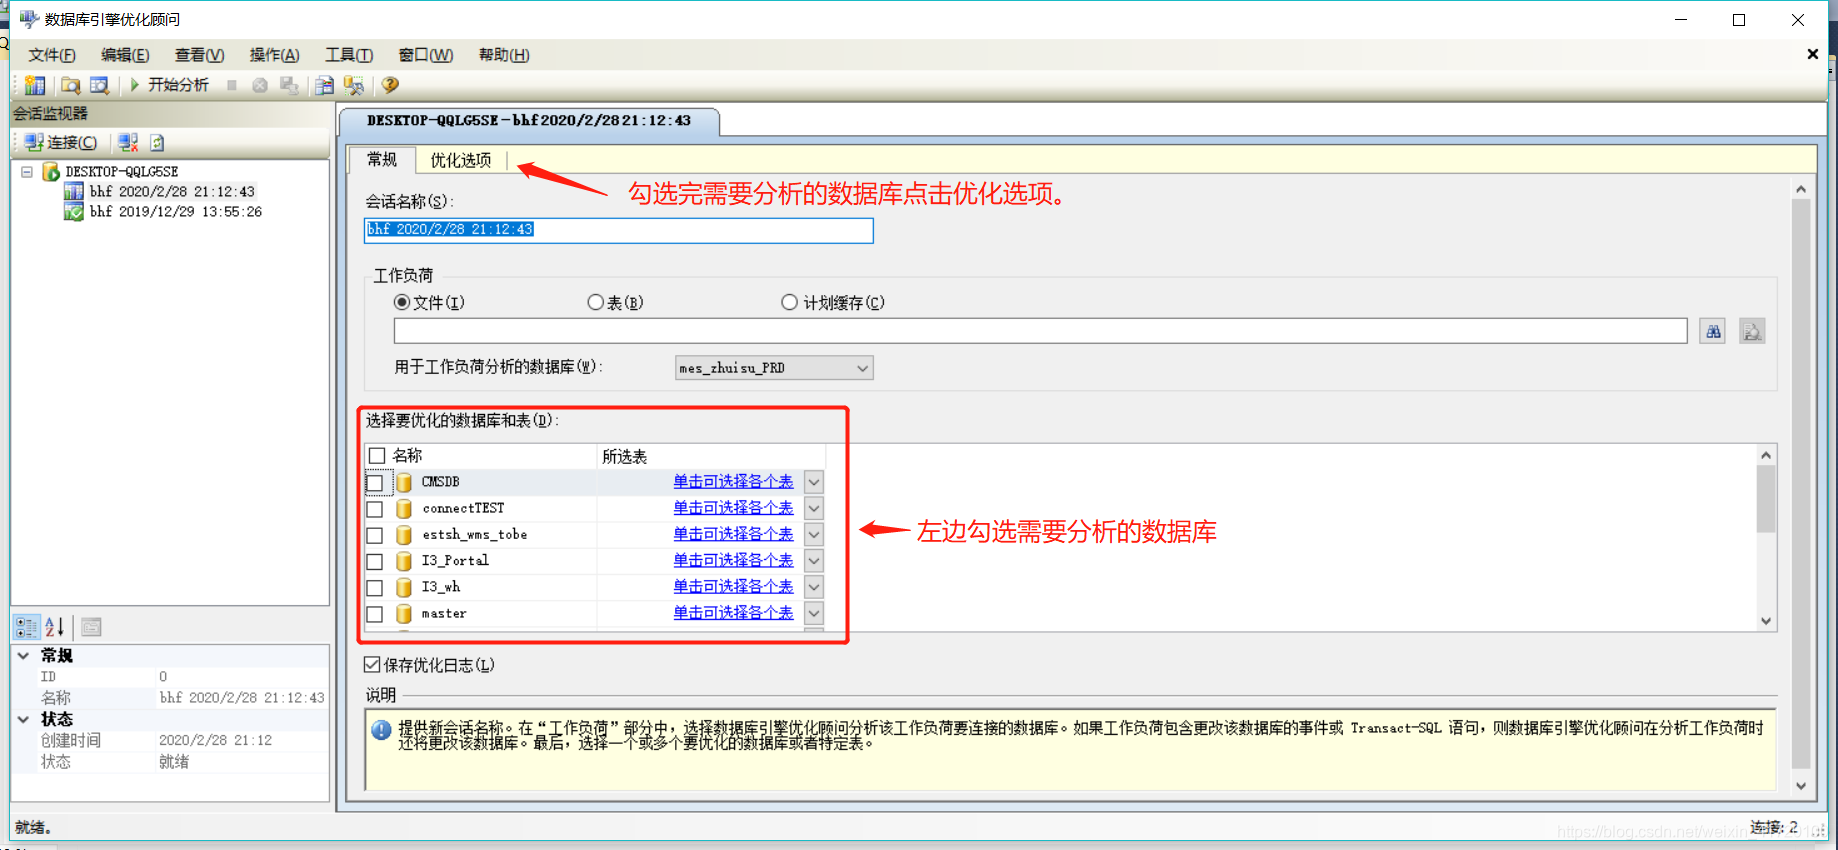Select the 表(B) workload radio button

[596, 302]
